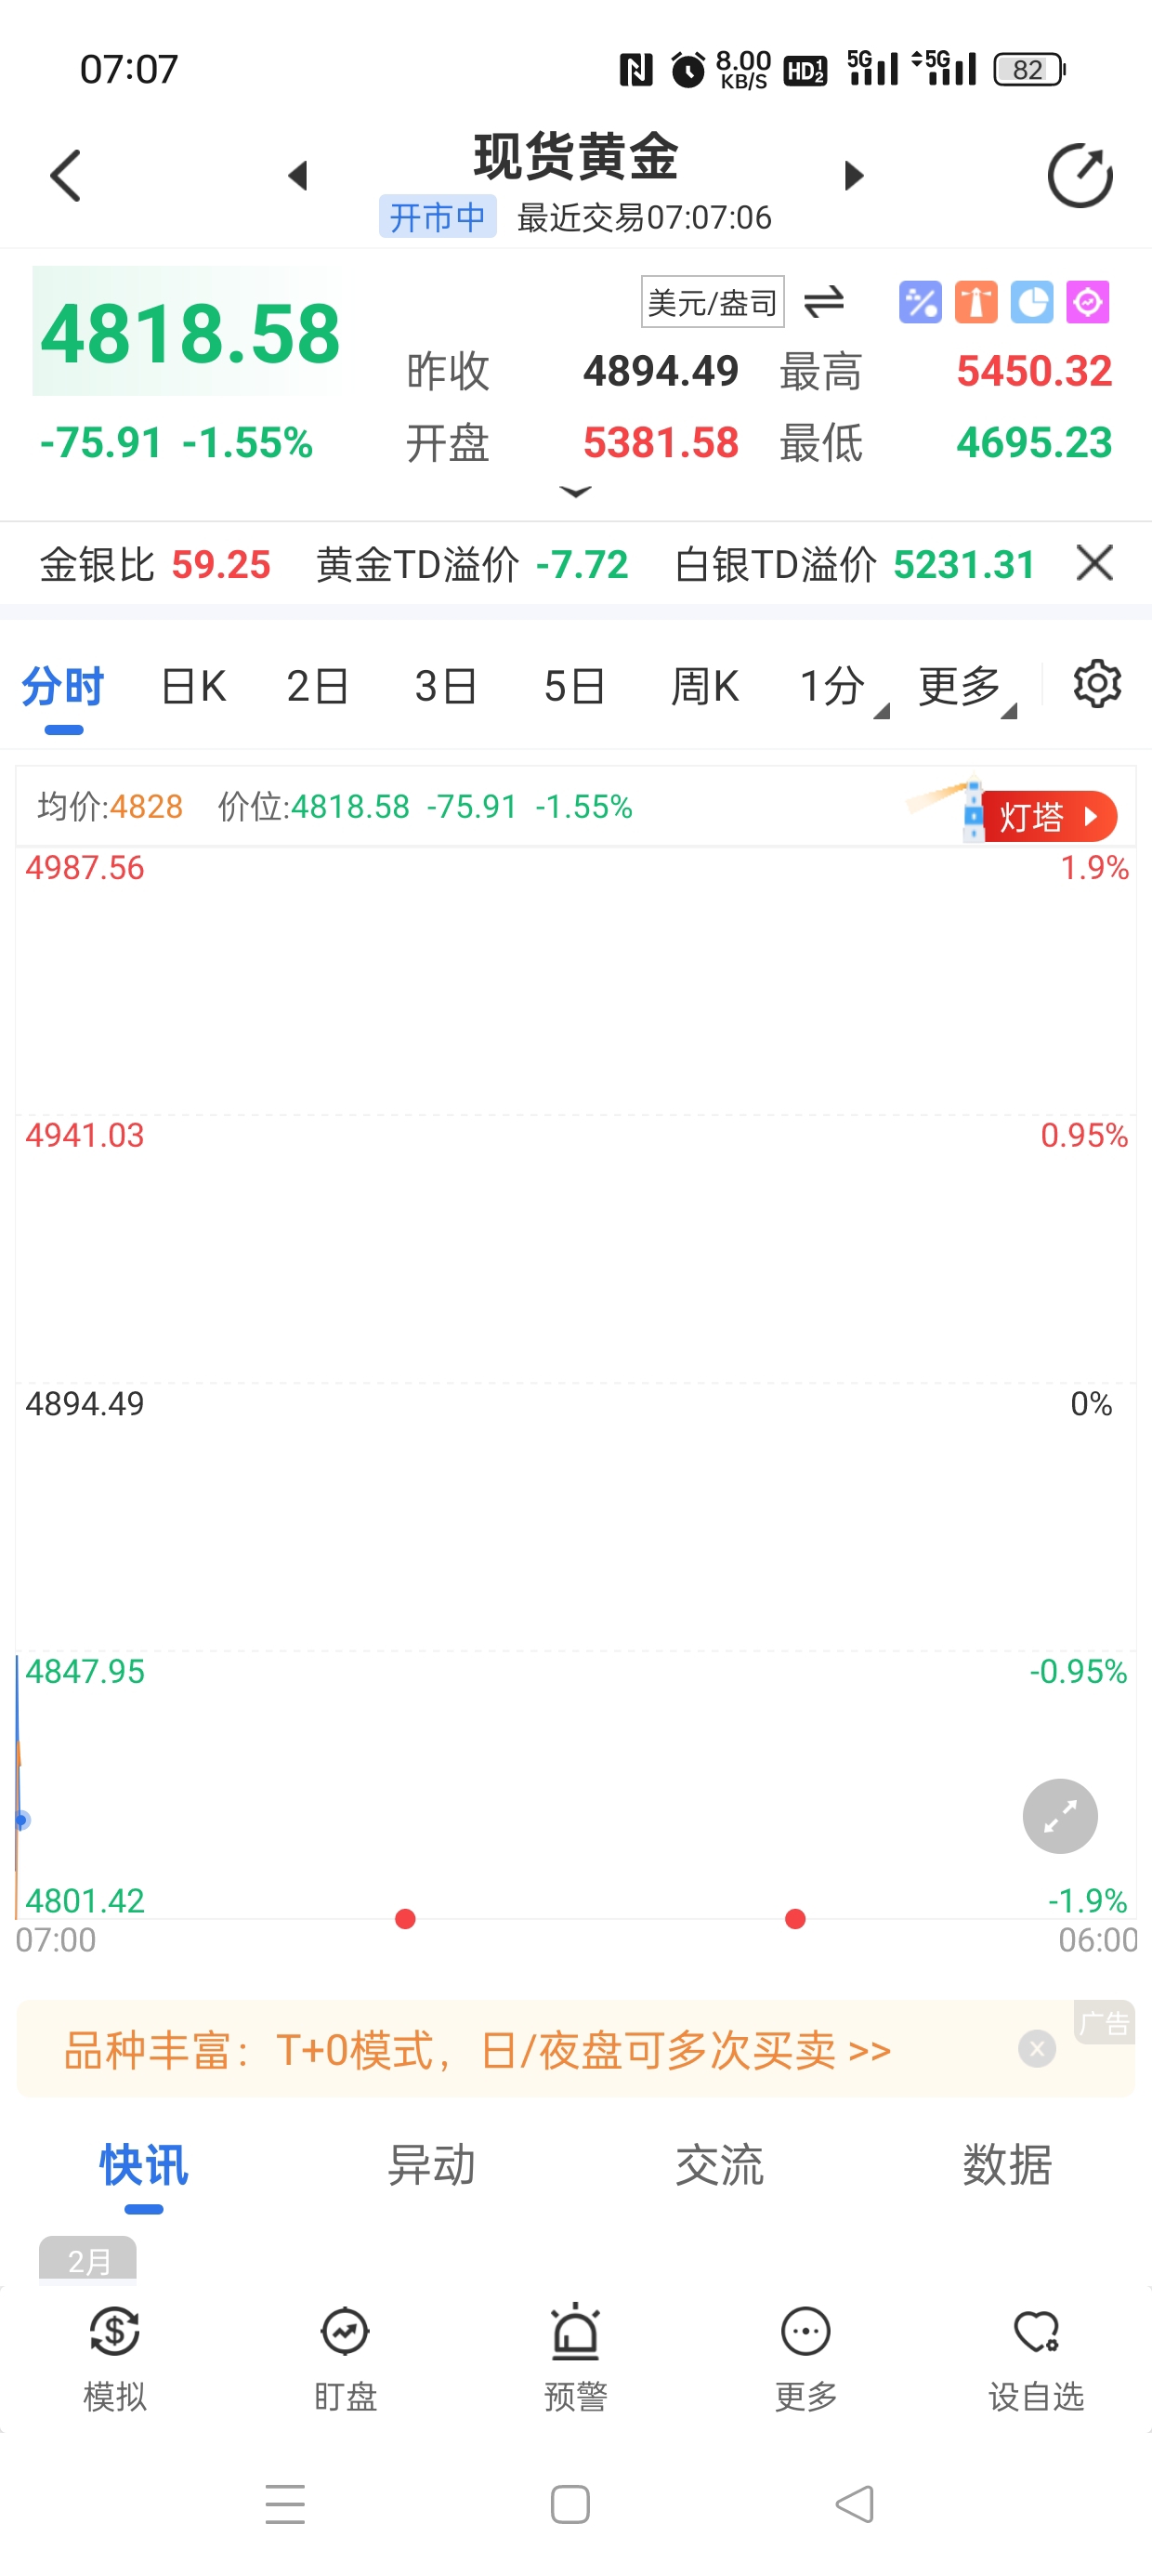
Task: Select the 异动 tab
Action: 431,2165
